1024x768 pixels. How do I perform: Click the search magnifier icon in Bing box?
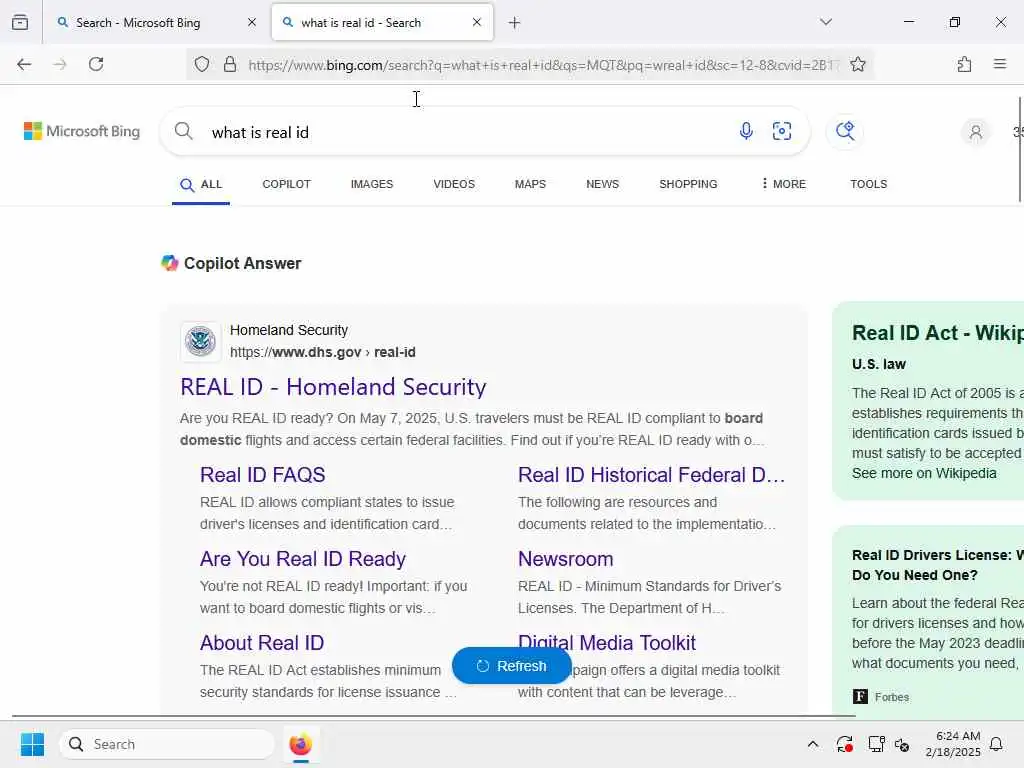(184, 131)
